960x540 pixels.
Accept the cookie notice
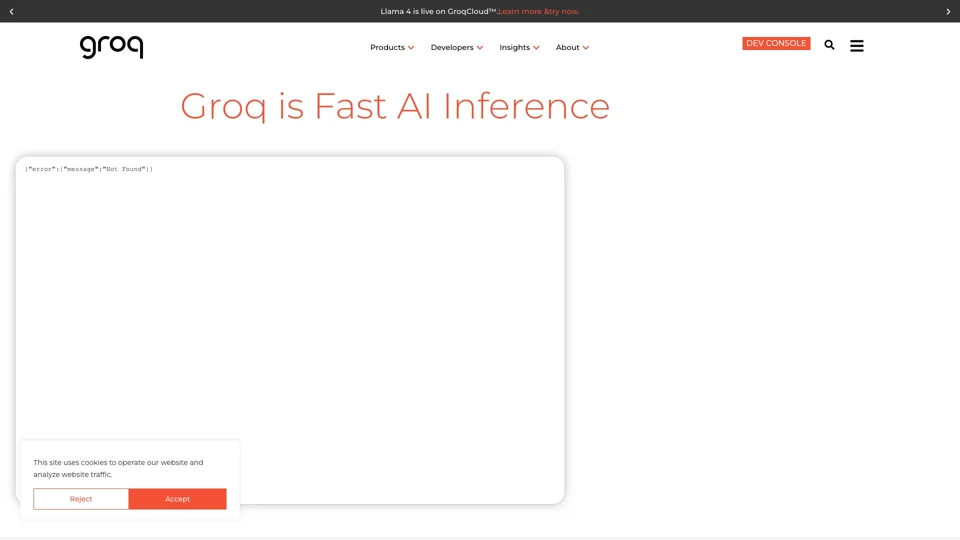pyautogui.click(x=178, y=499)
